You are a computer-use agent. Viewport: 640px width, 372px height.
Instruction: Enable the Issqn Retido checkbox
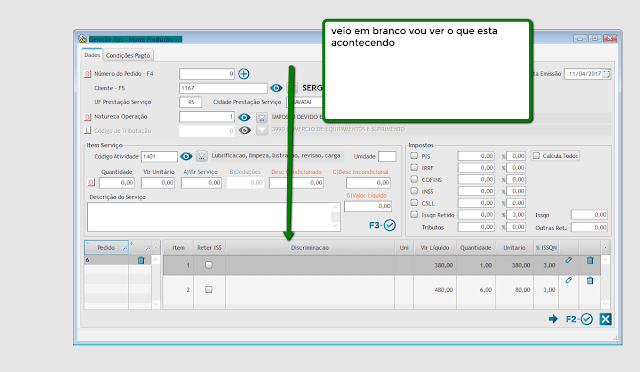(414, 214)
